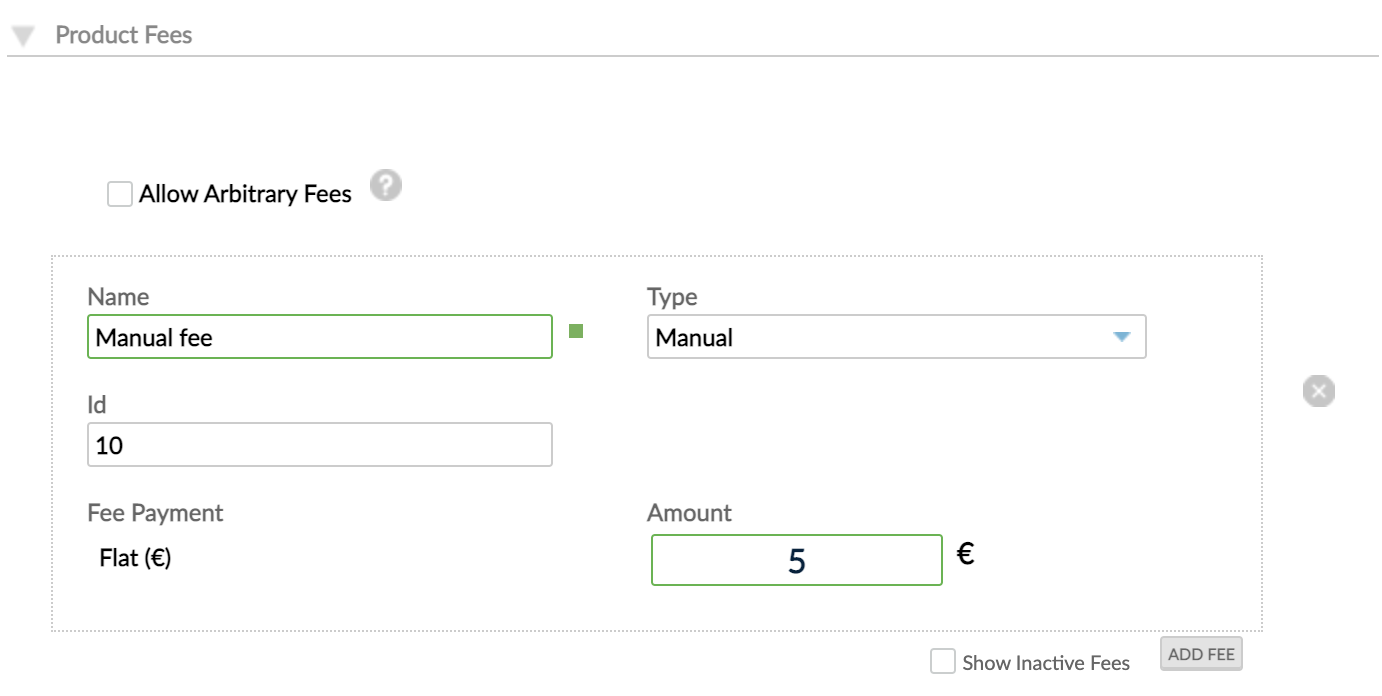Open the Allow Arbitrary Fees help tooltip
Screen dimensions: 1382x696
point(385,185)
